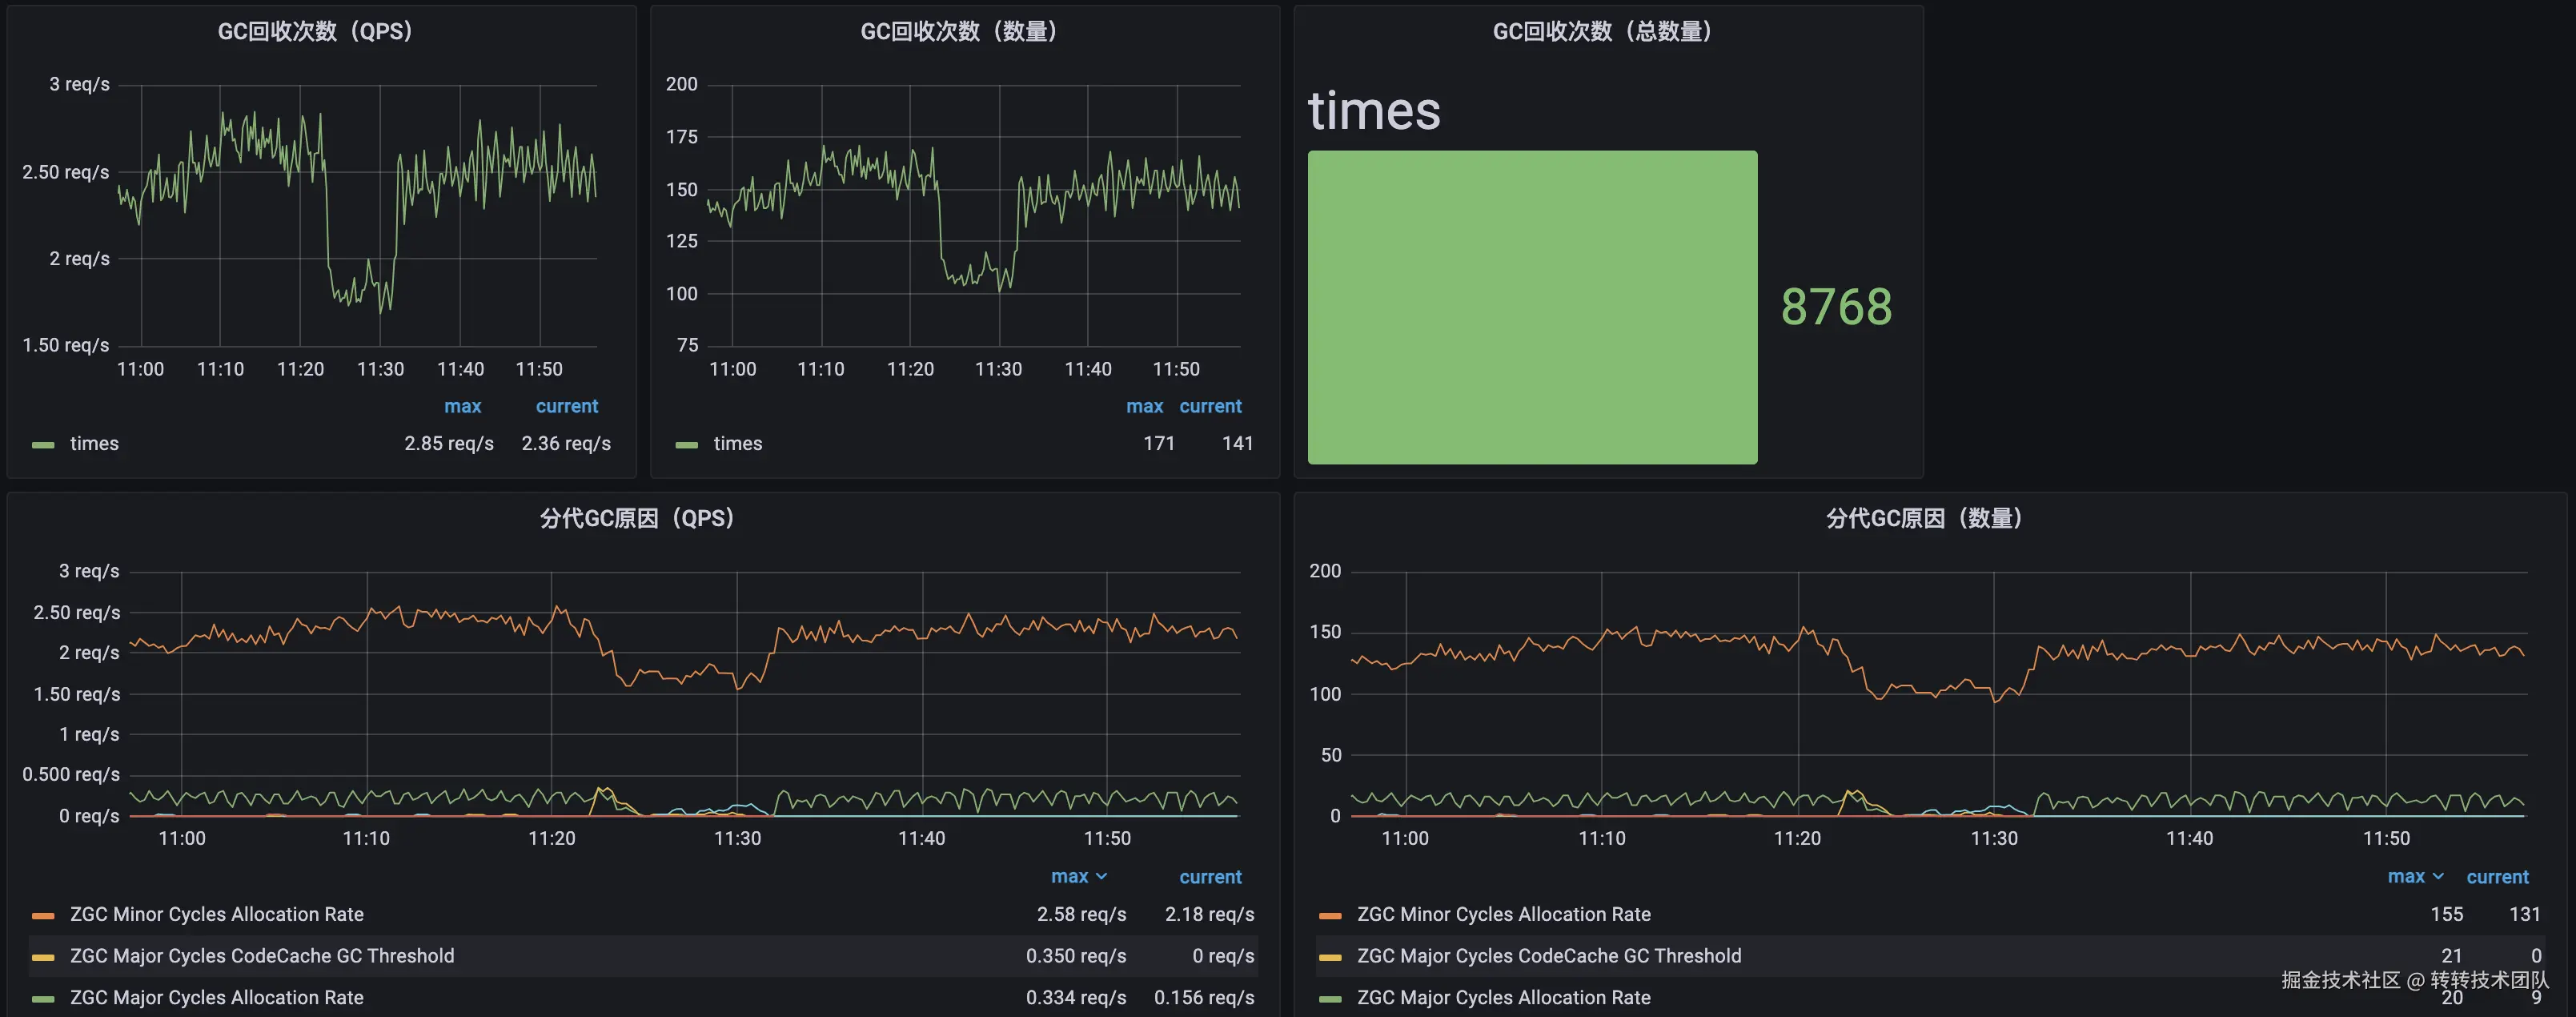The image size is (2576, 1017).
Task: Click the 分代GC原因（数量）panel title
Action: (1924, 518)
